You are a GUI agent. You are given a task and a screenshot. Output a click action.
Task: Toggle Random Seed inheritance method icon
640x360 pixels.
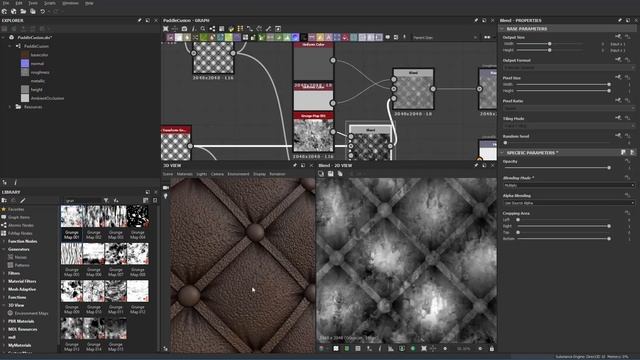click(618, 136)
